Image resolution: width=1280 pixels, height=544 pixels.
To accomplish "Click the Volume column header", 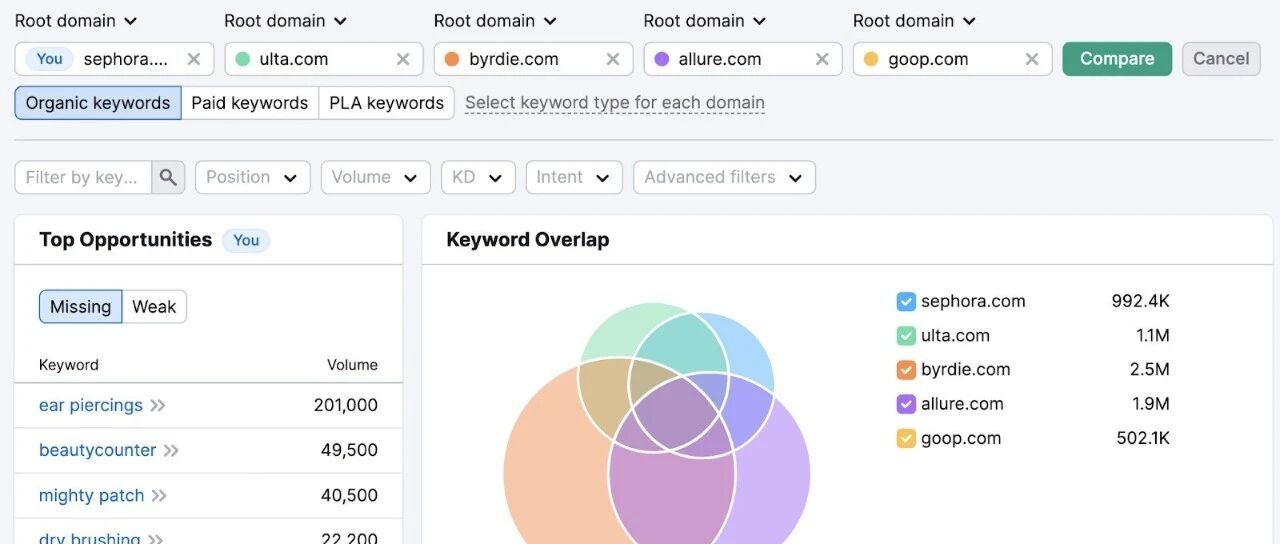I will tap(352, 365).
